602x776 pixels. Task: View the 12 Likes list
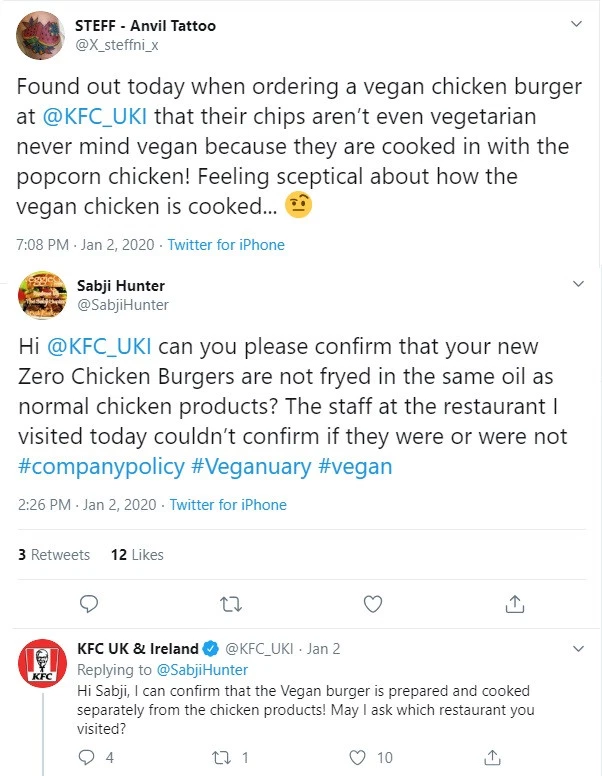click(137, 554)
